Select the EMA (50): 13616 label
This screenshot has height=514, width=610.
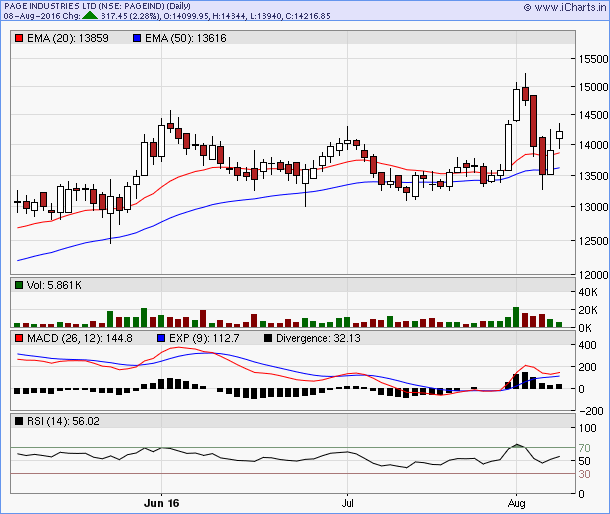pyautogui.click(x=186, y=38)
